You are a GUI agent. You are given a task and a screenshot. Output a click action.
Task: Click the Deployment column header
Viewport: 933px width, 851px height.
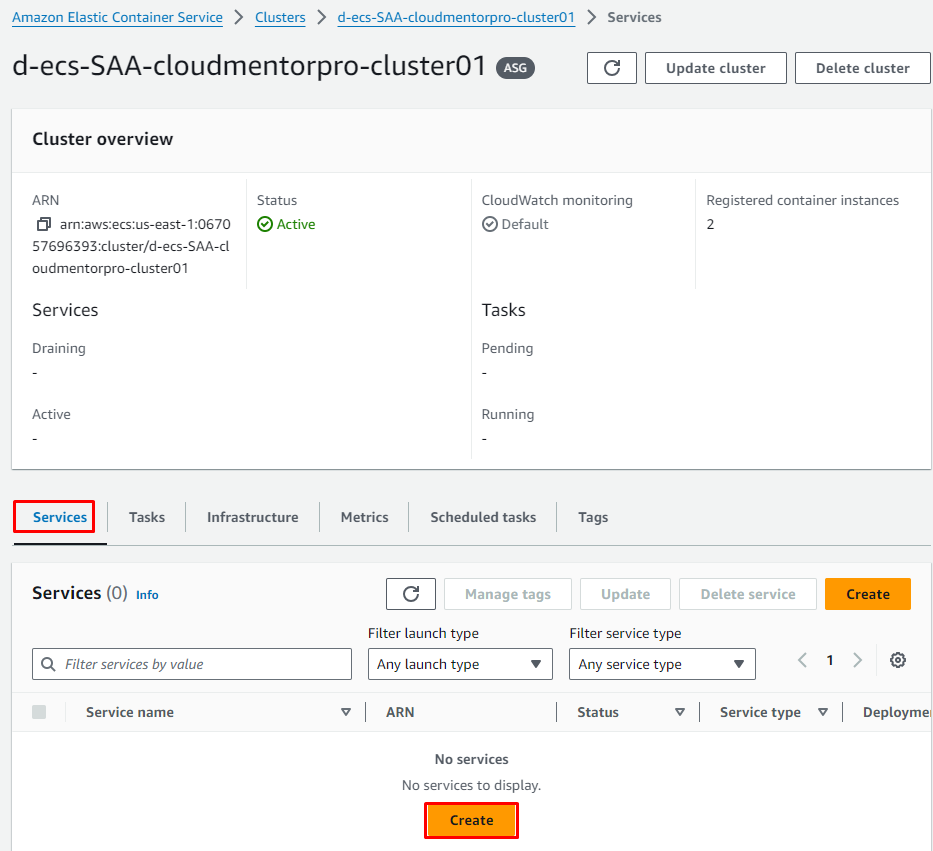tap(897, 712)
